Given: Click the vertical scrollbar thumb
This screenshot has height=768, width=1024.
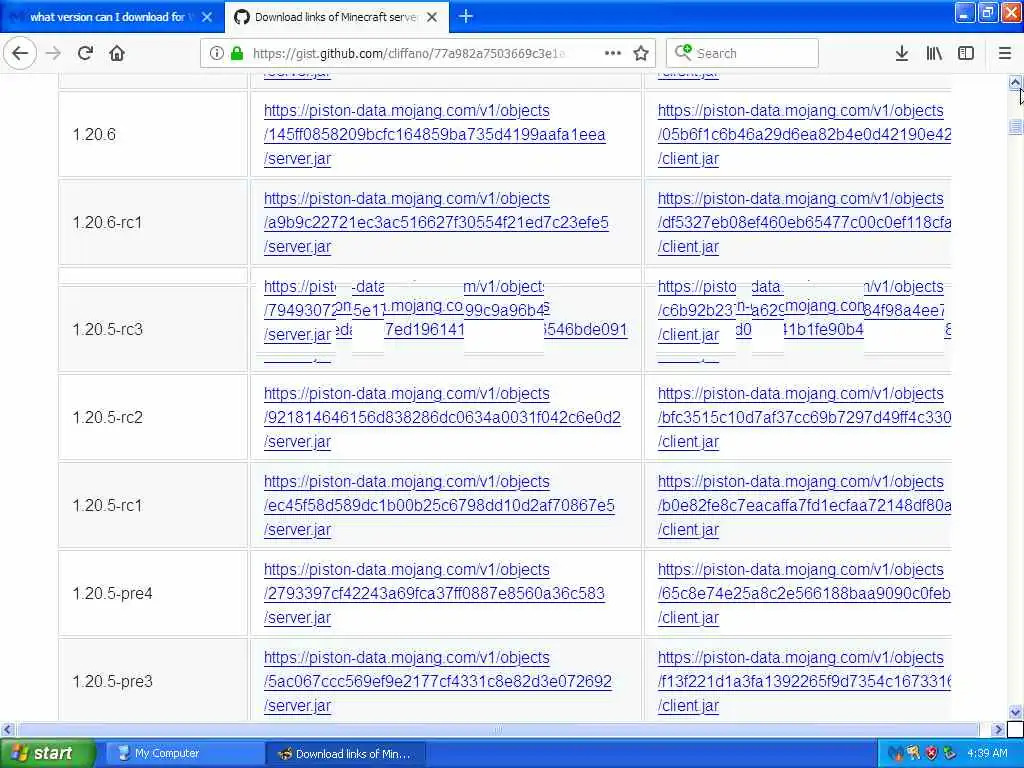Looking at the screenshot, I should [1015, 127].
